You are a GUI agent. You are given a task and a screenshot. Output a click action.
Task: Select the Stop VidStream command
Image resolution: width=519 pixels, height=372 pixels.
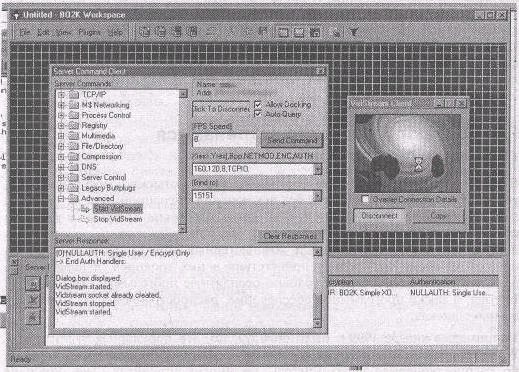(x=118, y=219)
